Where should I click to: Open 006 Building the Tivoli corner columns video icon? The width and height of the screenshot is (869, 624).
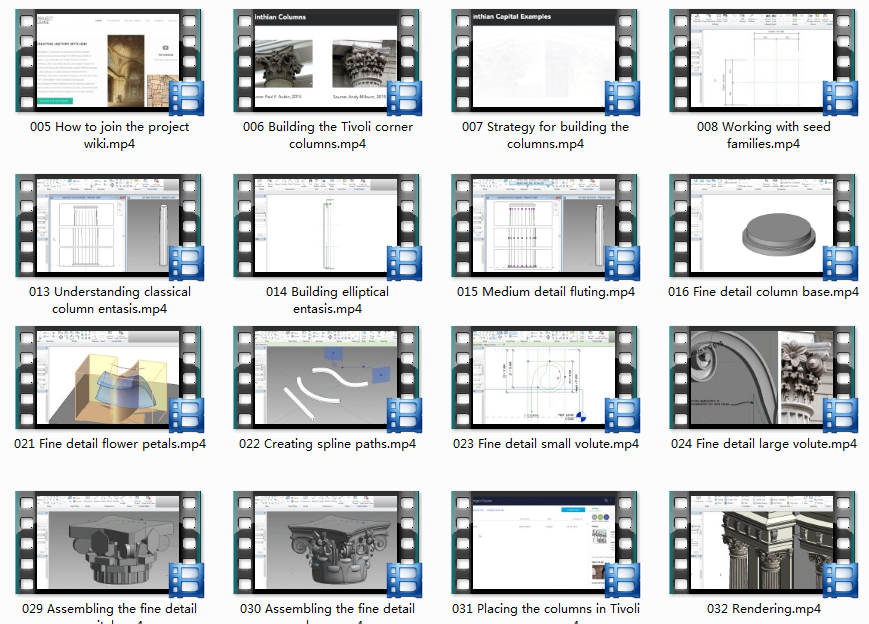pyautogui.click(x=327, y=61)
